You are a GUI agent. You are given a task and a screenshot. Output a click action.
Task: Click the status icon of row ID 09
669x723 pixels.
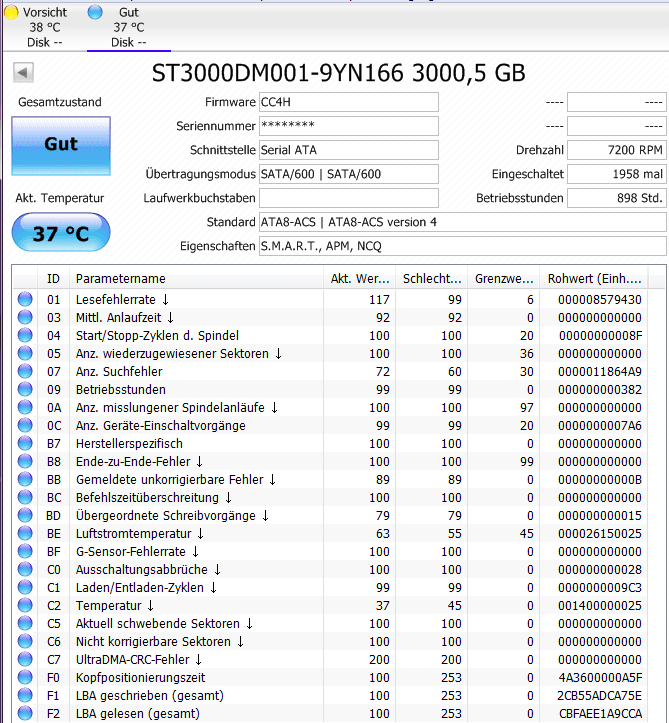[25, 389]
